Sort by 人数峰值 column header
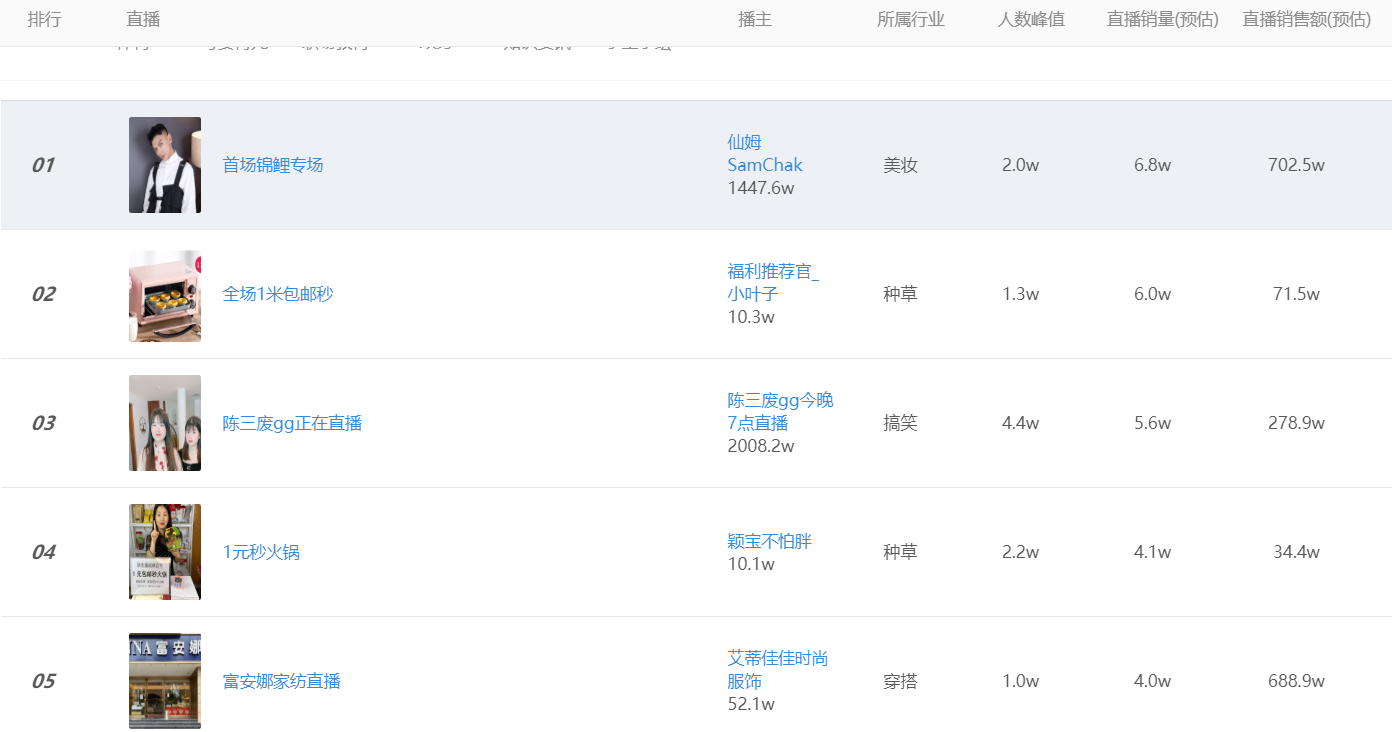 (1031, 19)
